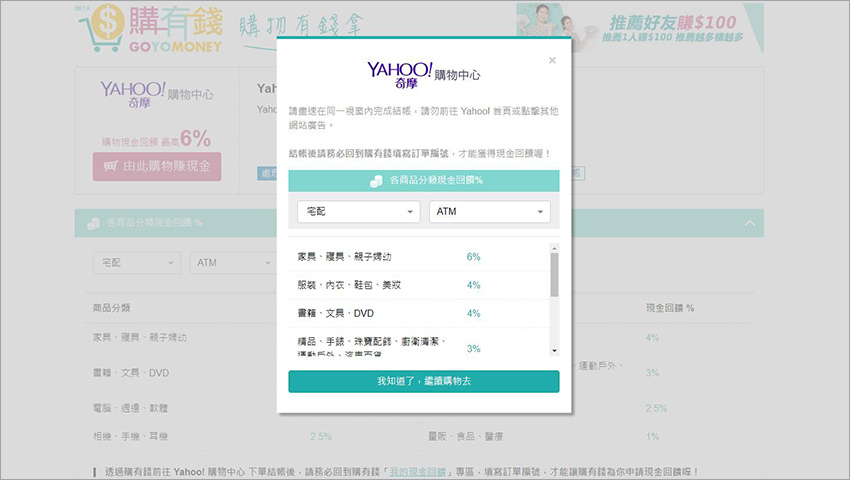Image resolution: width=850 pixels, height=480 pixels.
Task: Click the coin icon in background section header
Action: [93, 223]
